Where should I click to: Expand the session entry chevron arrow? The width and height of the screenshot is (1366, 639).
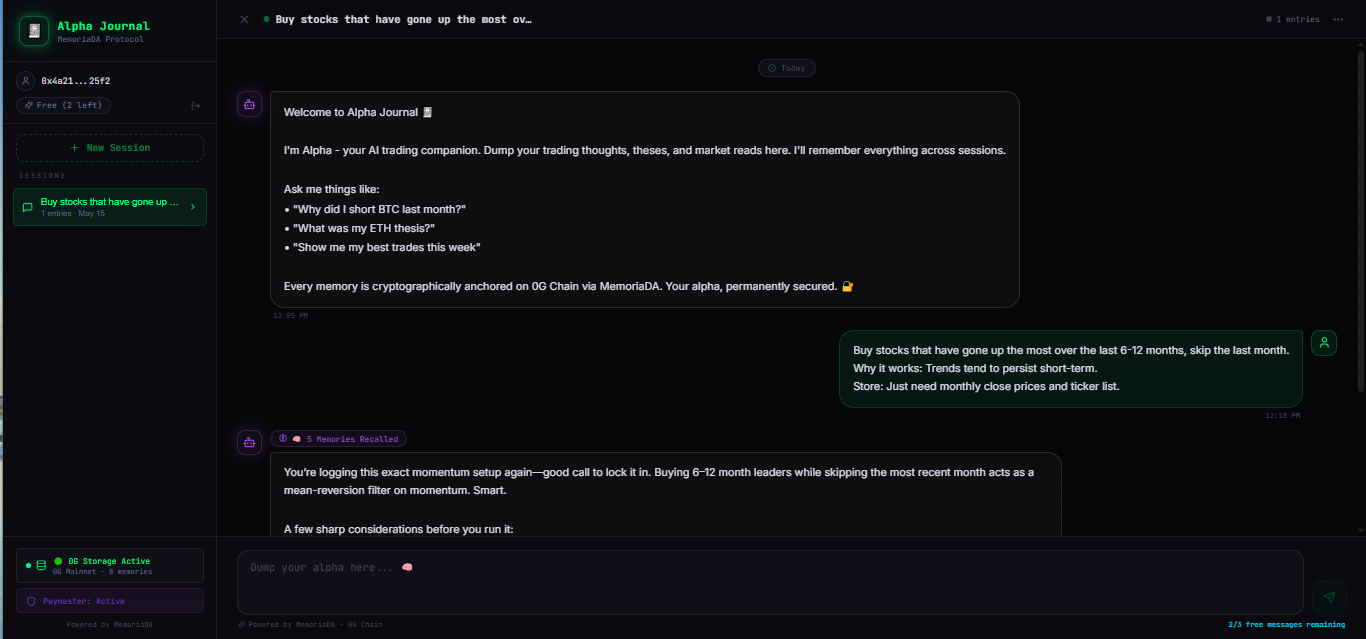[192, 207]
